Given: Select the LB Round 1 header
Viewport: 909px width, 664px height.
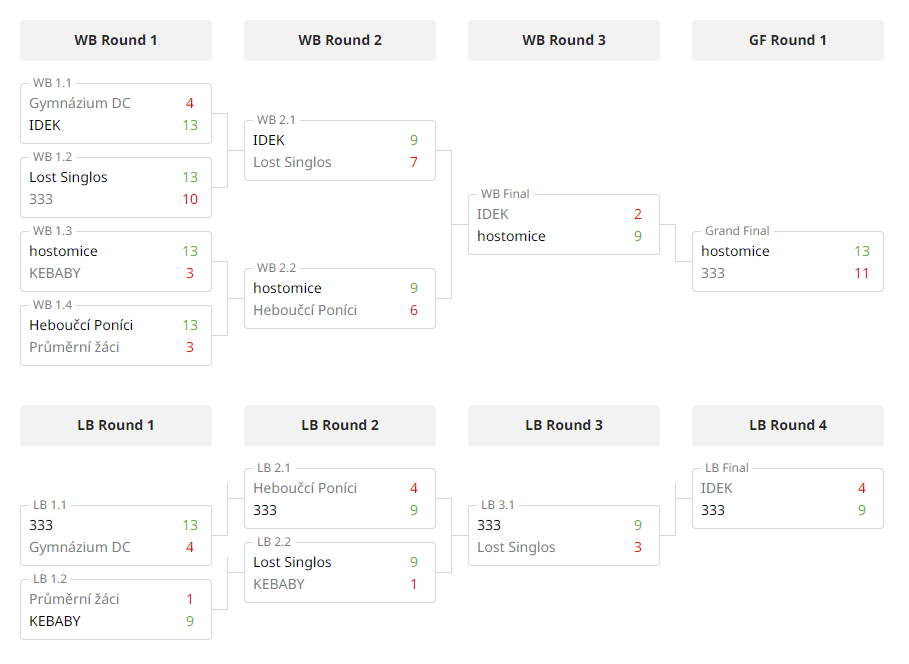Looking at the screenshot, I should (115, 425).
